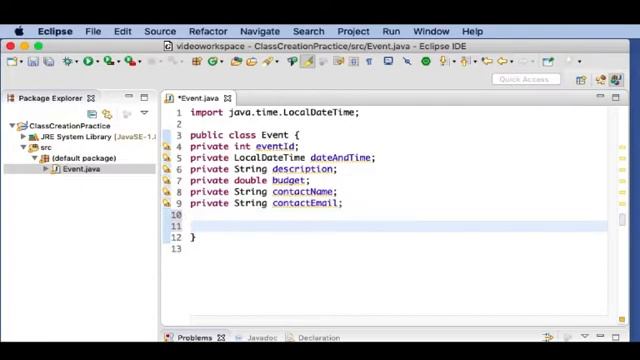Collapse the ClassCreationPractice project node
The image size is (640, 360).
[x=12, y=126]
